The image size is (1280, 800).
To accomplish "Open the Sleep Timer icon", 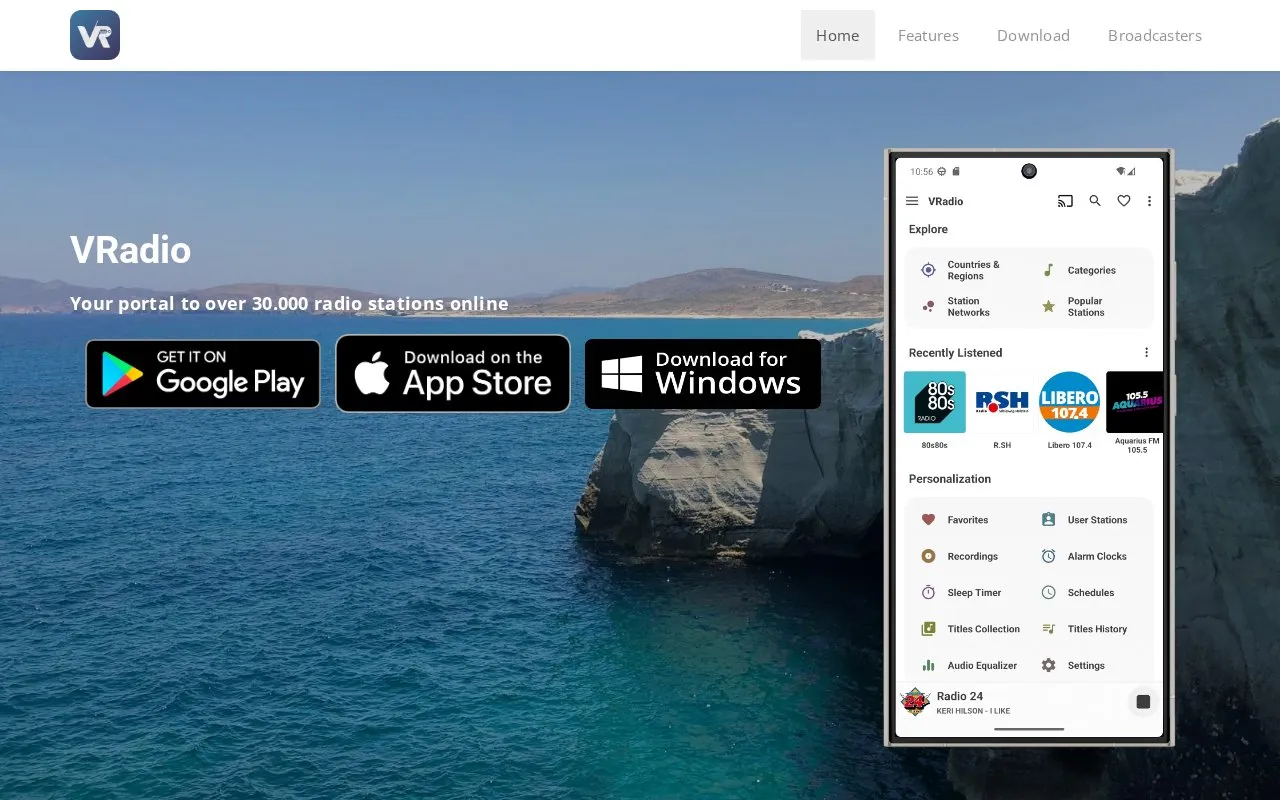I will coord(928,592).
